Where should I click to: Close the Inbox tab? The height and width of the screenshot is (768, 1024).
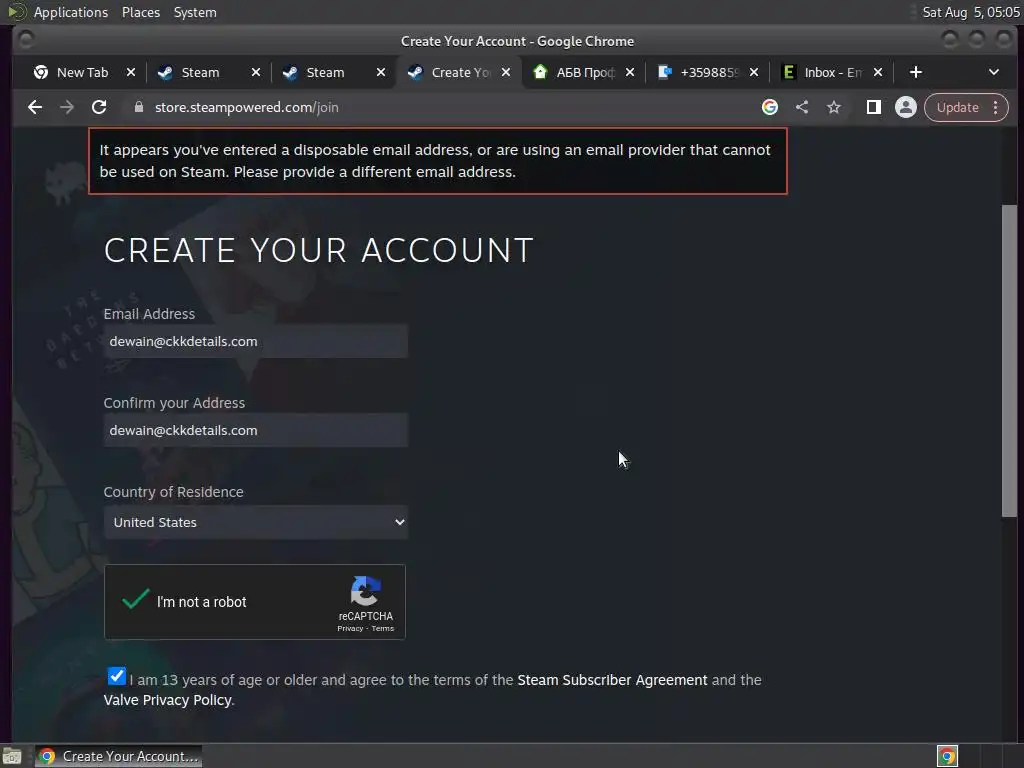point(878,72)
